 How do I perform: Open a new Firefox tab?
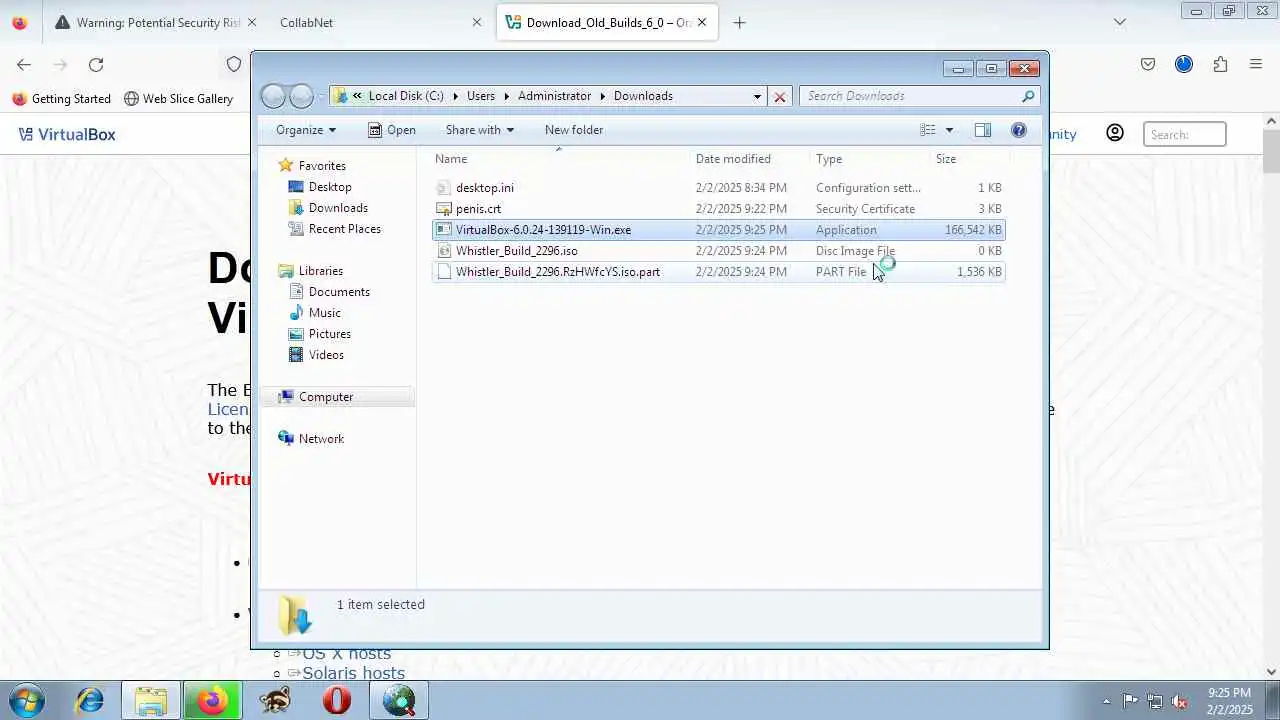(739, 22)
